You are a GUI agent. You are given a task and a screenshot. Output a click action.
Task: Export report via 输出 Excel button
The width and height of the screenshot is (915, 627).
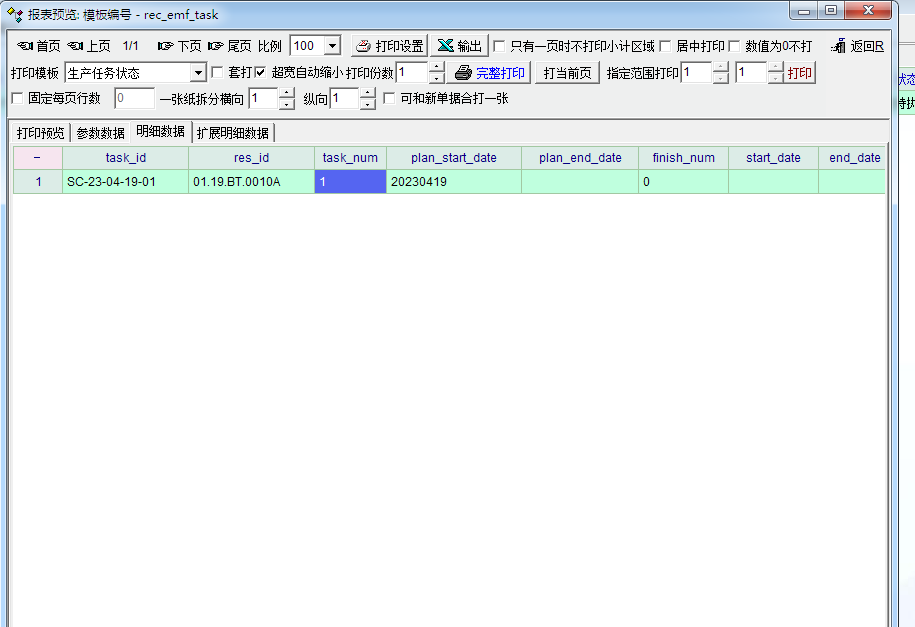click(x=459, y=46)
